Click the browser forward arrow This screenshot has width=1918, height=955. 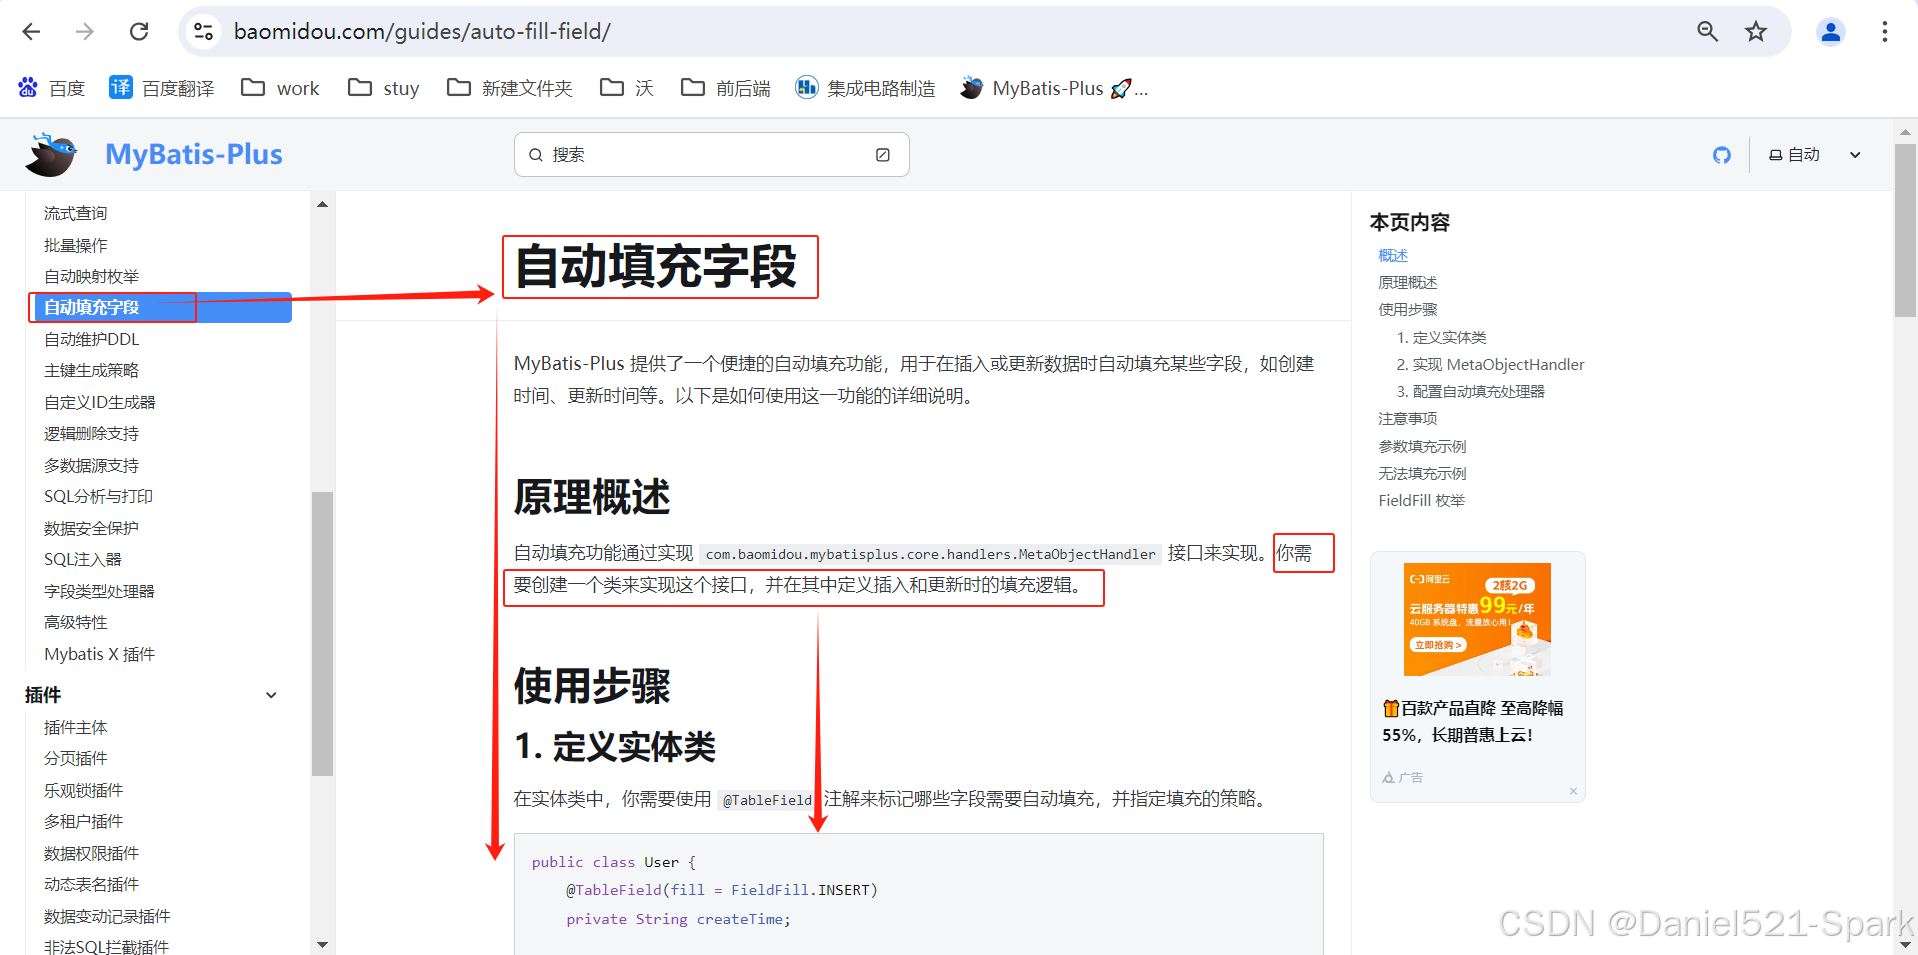point(85,31)
